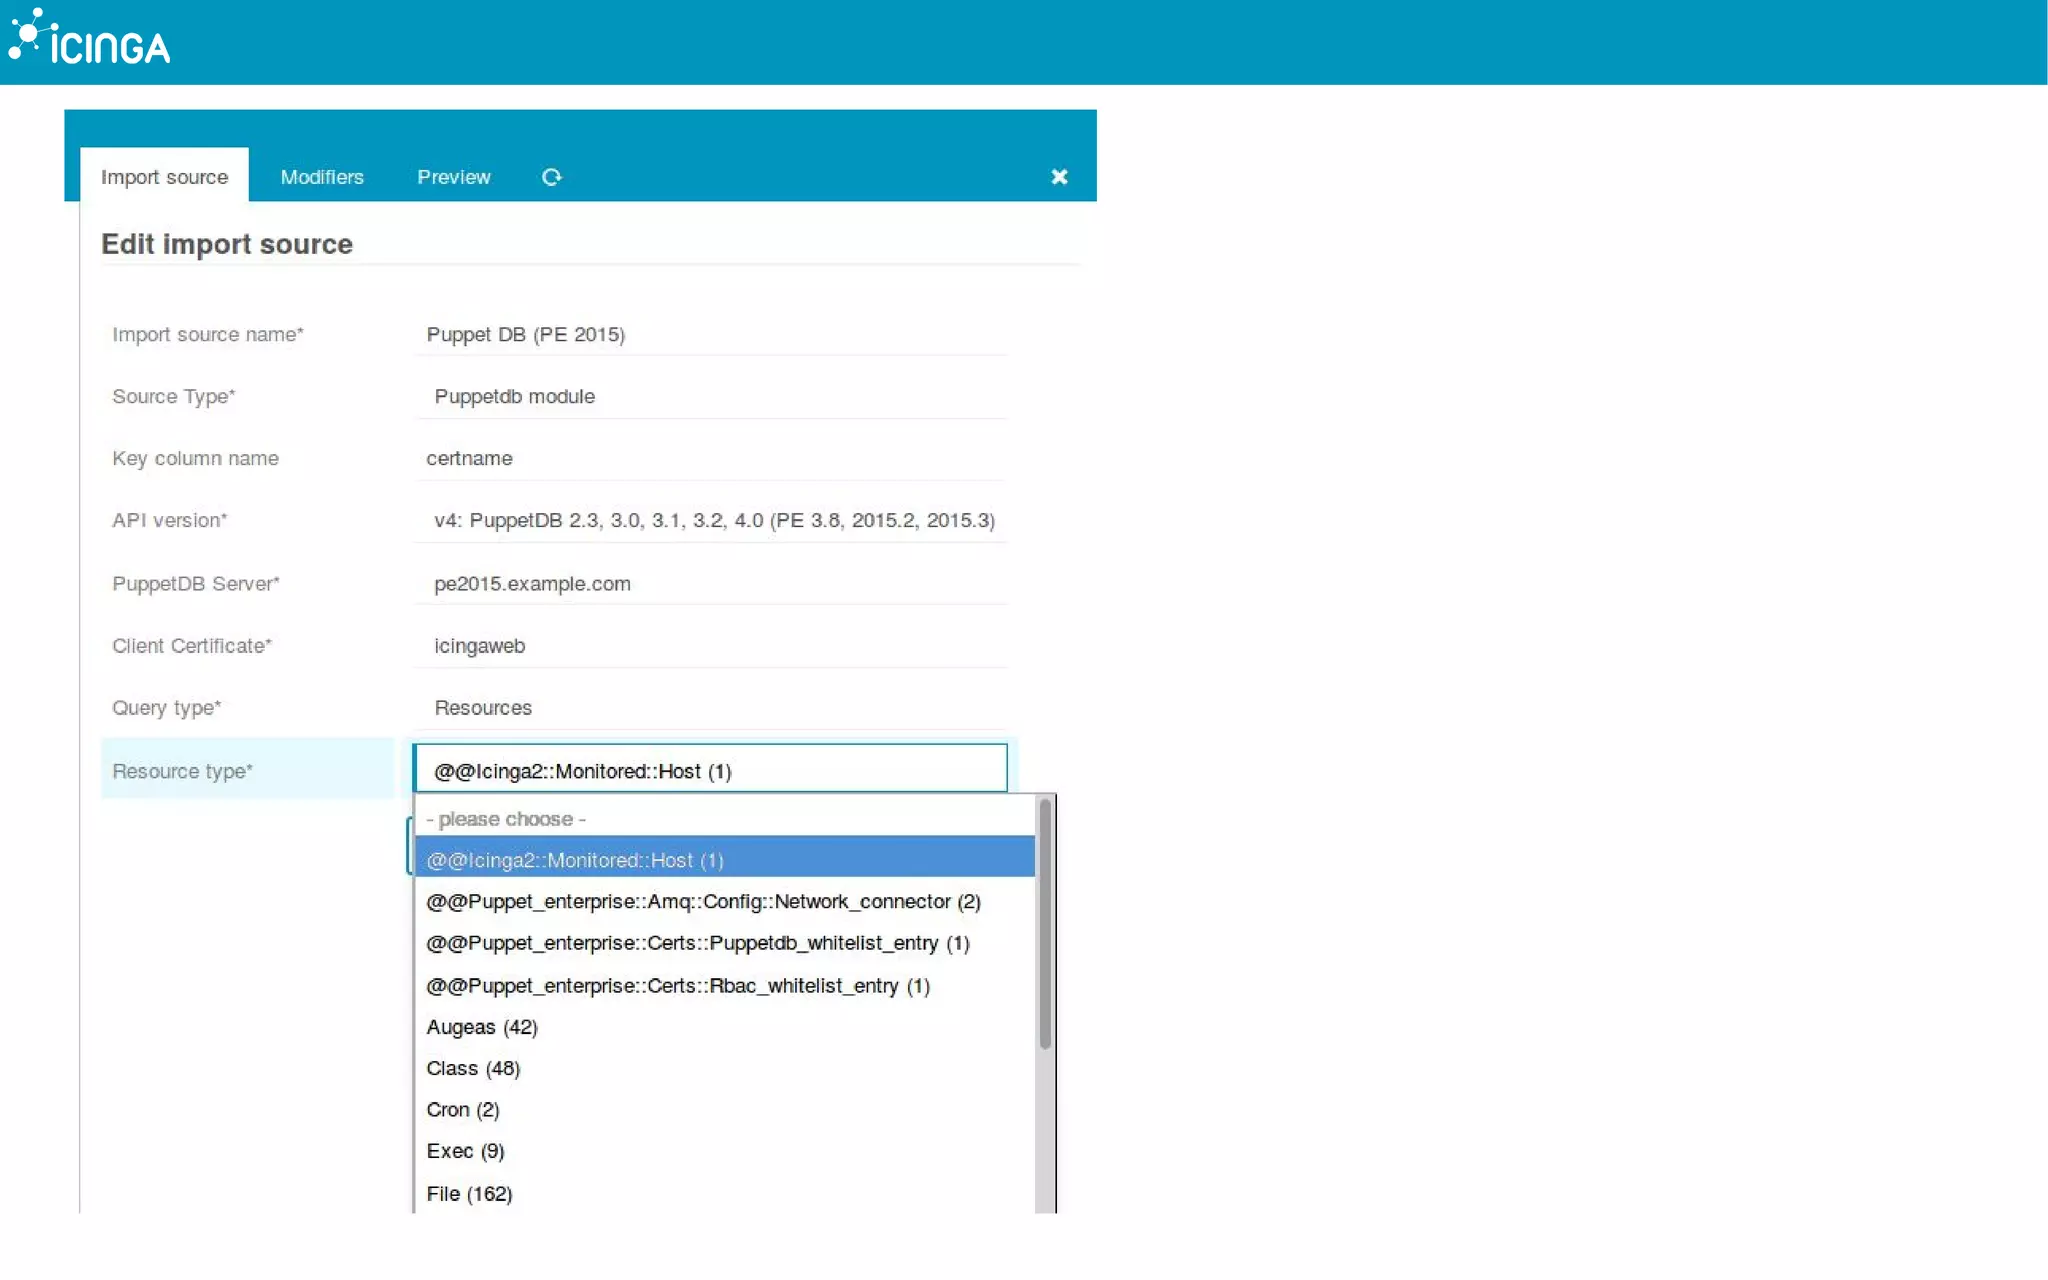Pick the Puppetdb_whitelist_entry (1) option
The height and width of the screenshot is (1280, 2048).
(697, 944)
